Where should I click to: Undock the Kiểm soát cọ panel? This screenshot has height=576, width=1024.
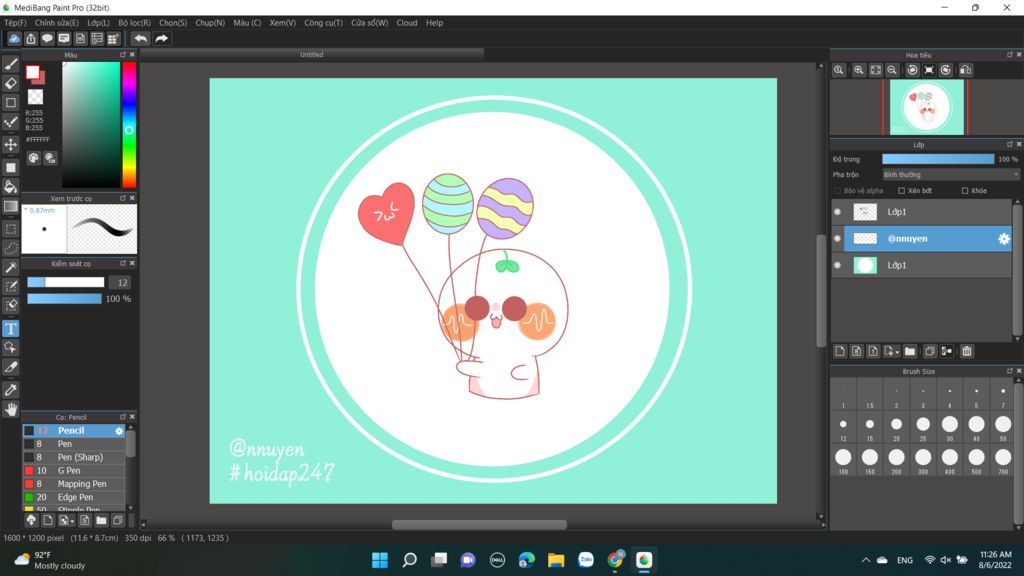tap(123, 263)
